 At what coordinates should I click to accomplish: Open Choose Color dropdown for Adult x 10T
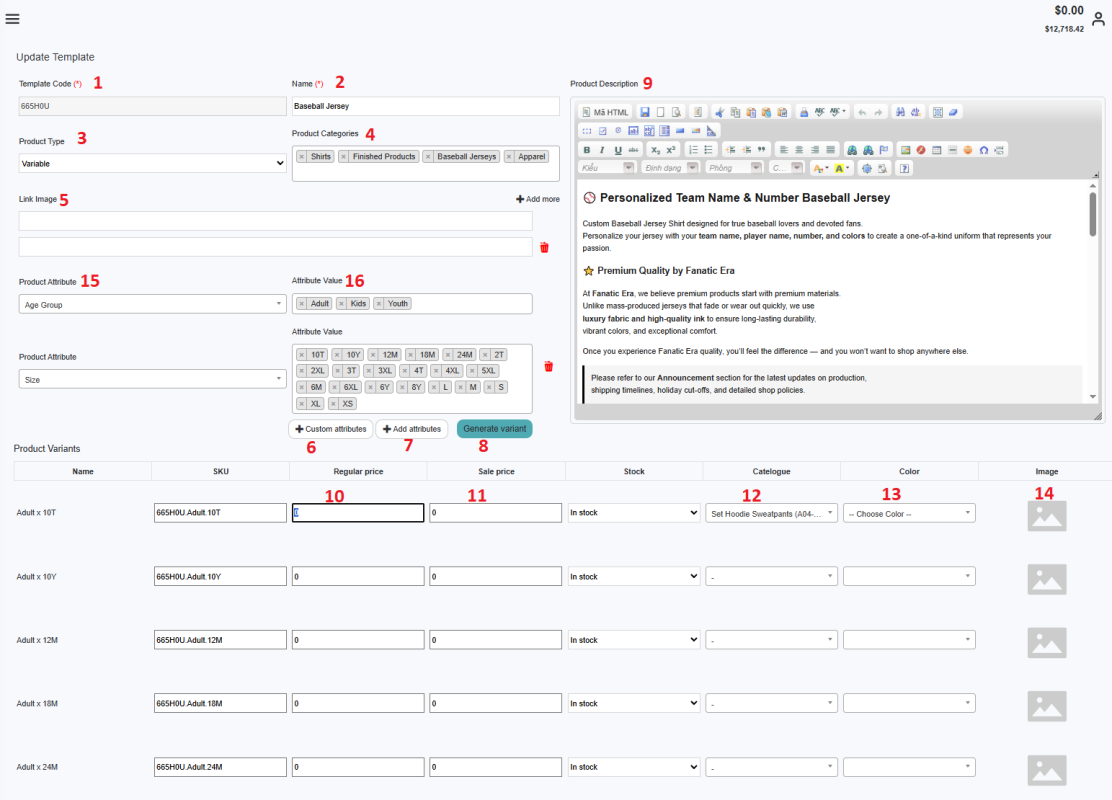[909, 513]
